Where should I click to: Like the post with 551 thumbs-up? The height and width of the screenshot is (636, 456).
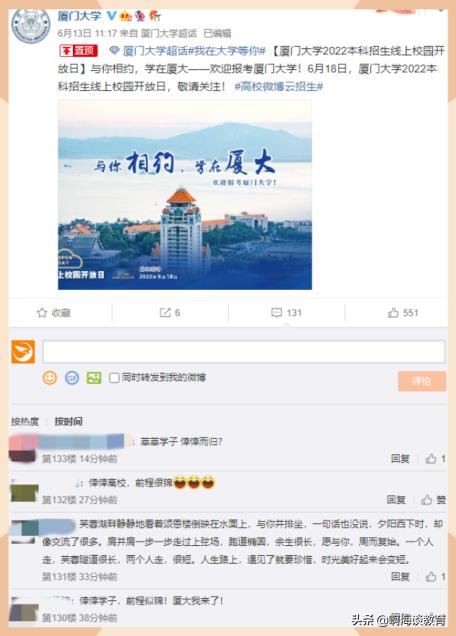(x=393, y=313)
